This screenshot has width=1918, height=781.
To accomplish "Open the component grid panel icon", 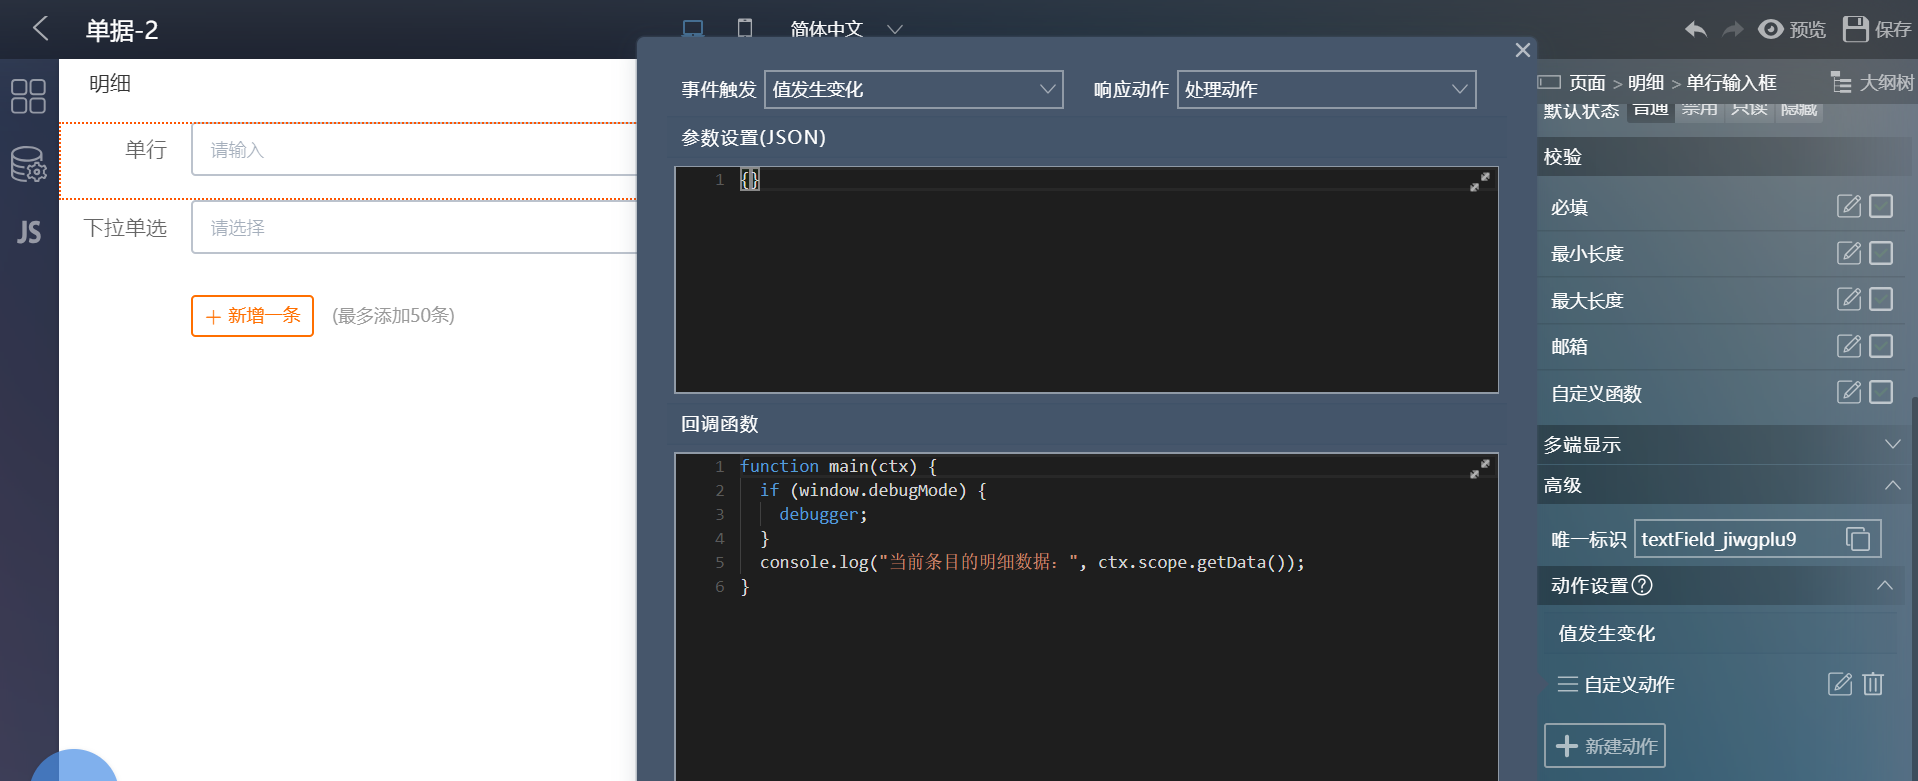I will (28, 96).
